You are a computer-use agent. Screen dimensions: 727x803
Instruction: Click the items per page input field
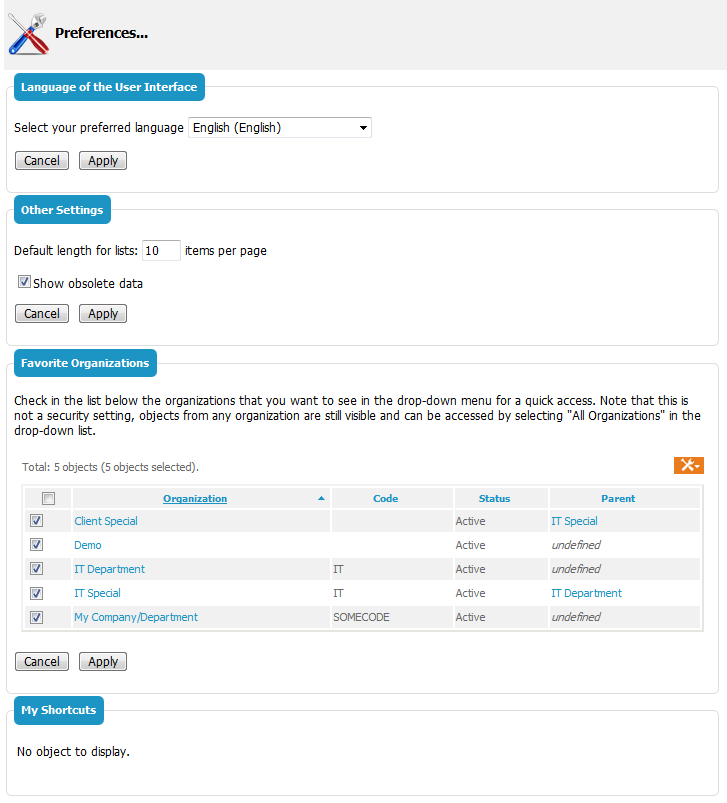[x=161, y=250]
